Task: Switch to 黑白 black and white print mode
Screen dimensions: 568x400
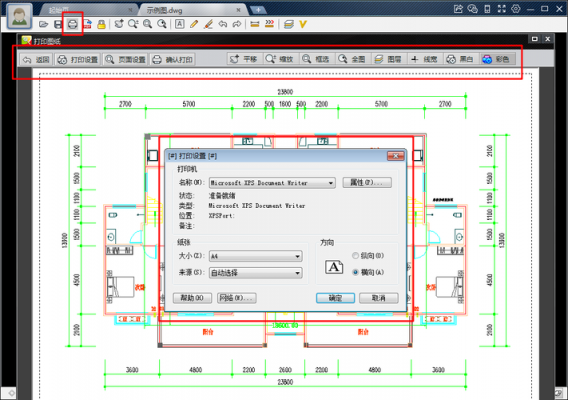Action: [460, 59]
